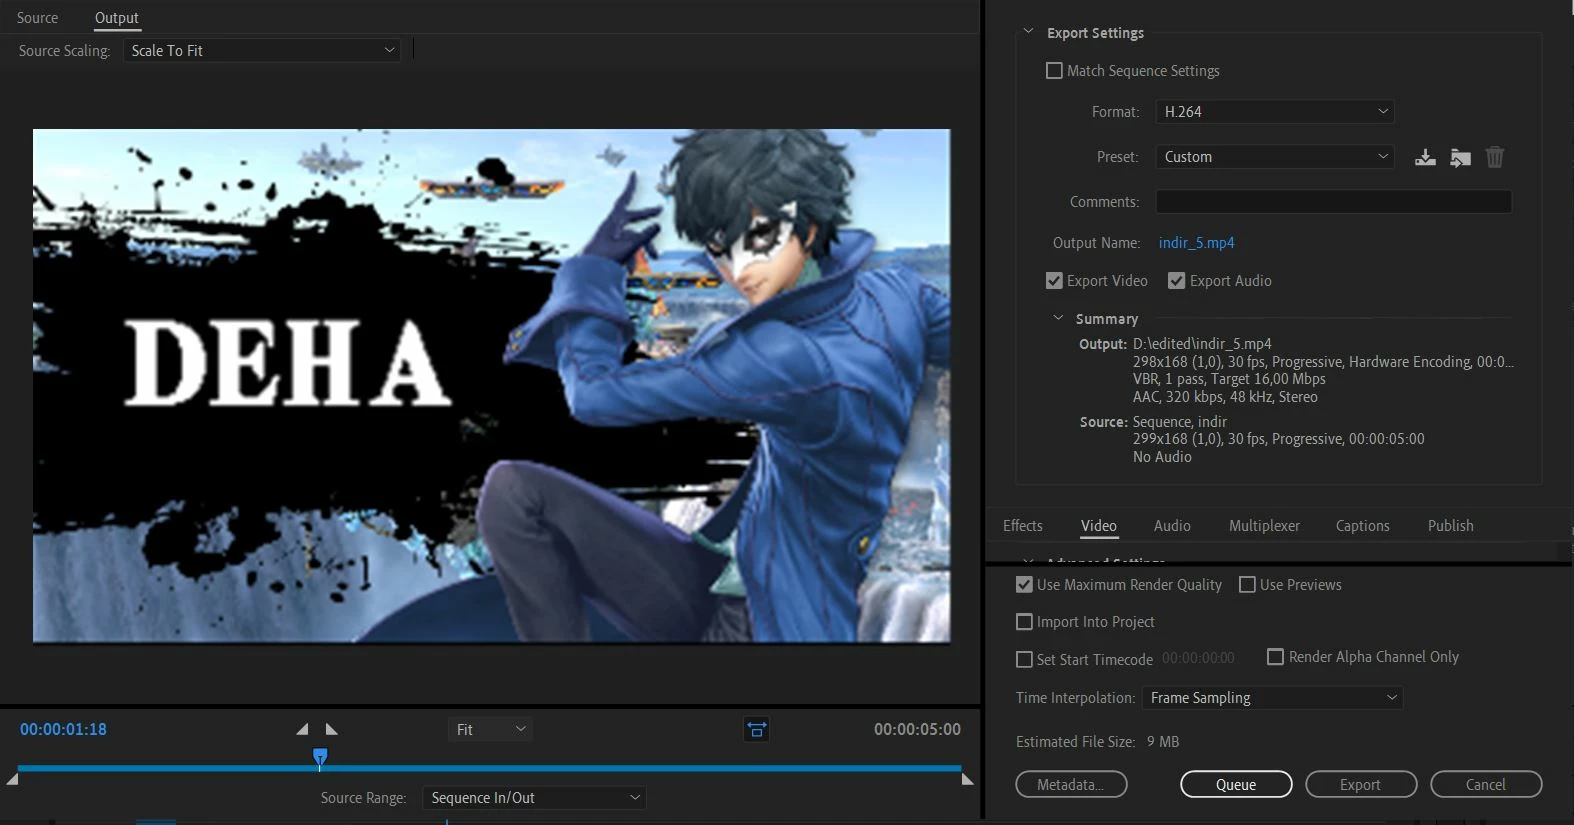The image size is (1574, 825).
Task: Click 'AAC, 320 kbps, 48 kHz, Stereo' text
Action: coord(1225,397)
